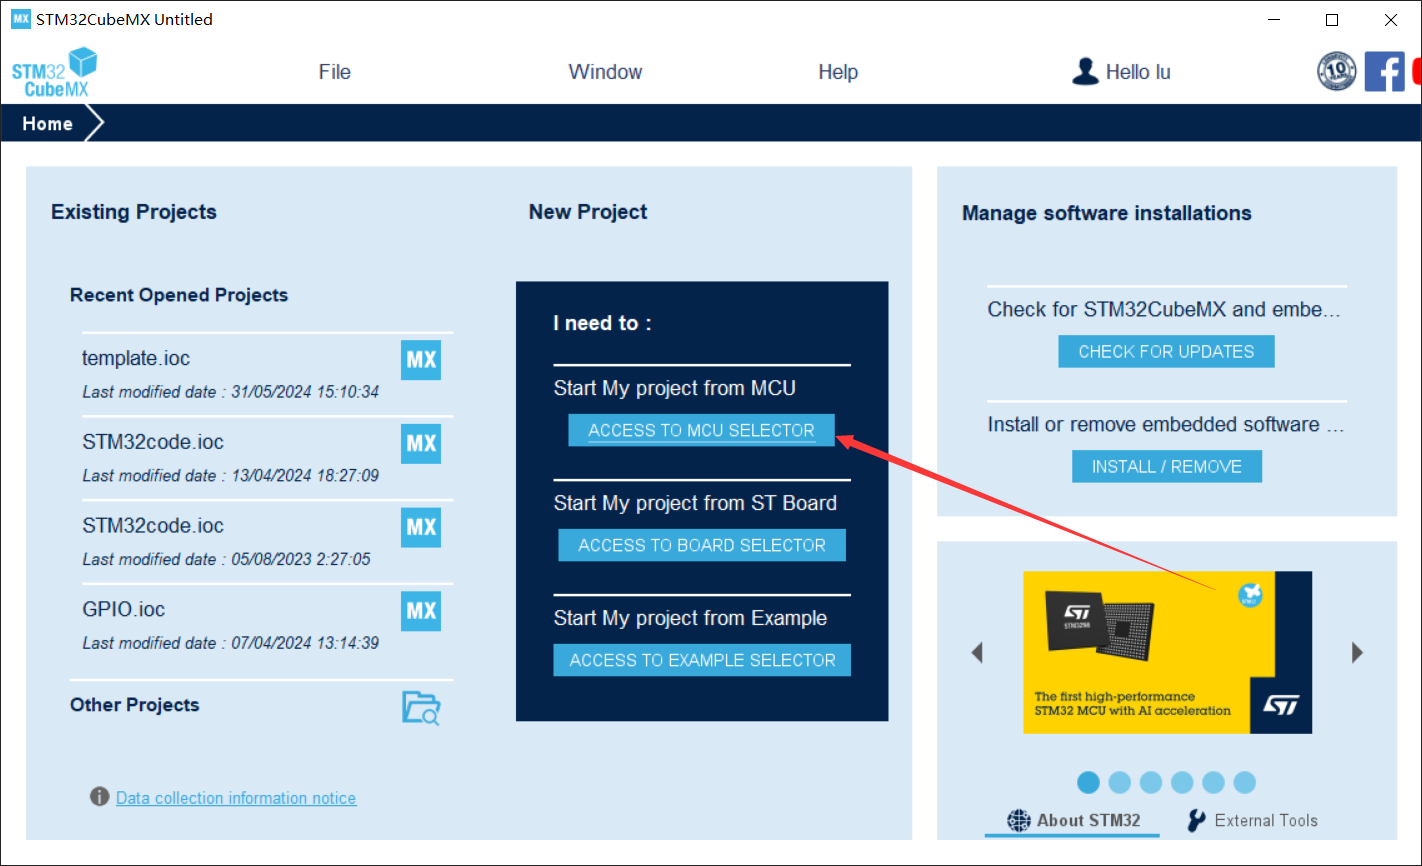Show the previous banner with the left arrow
The height and width of the screenshot is (866, 1422).
point(977,653)
